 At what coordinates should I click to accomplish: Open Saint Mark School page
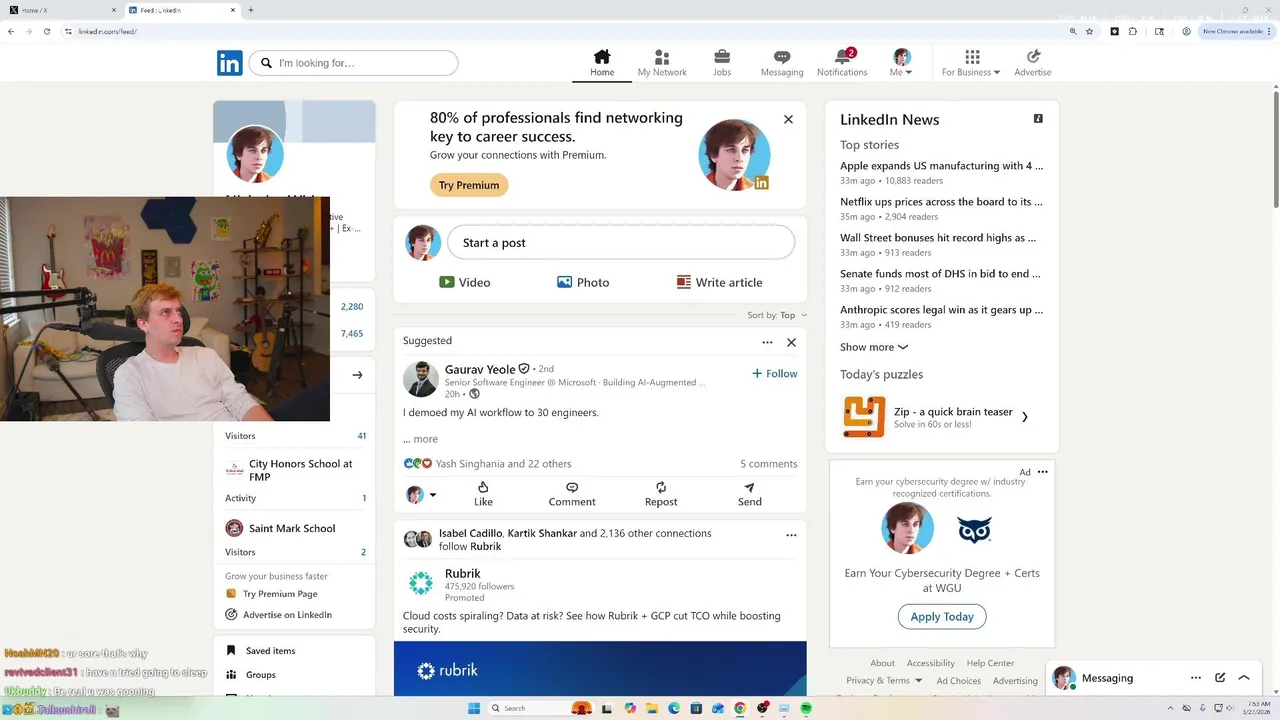click(x=292, y=528)
